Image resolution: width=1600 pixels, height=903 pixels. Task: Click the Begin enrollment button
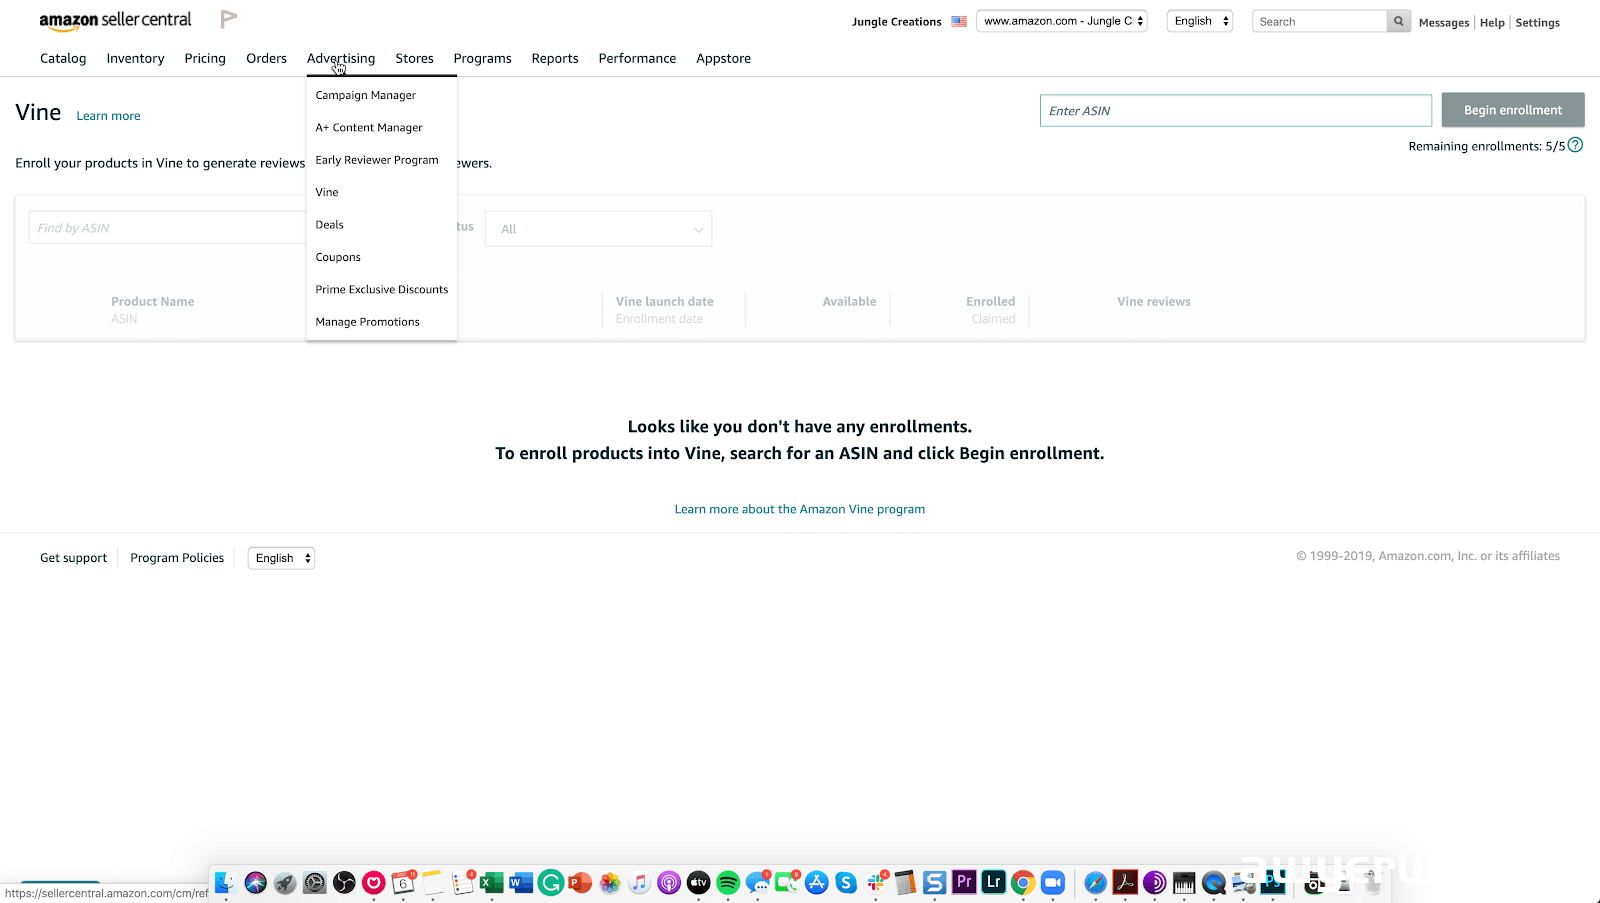(1513, 110)
